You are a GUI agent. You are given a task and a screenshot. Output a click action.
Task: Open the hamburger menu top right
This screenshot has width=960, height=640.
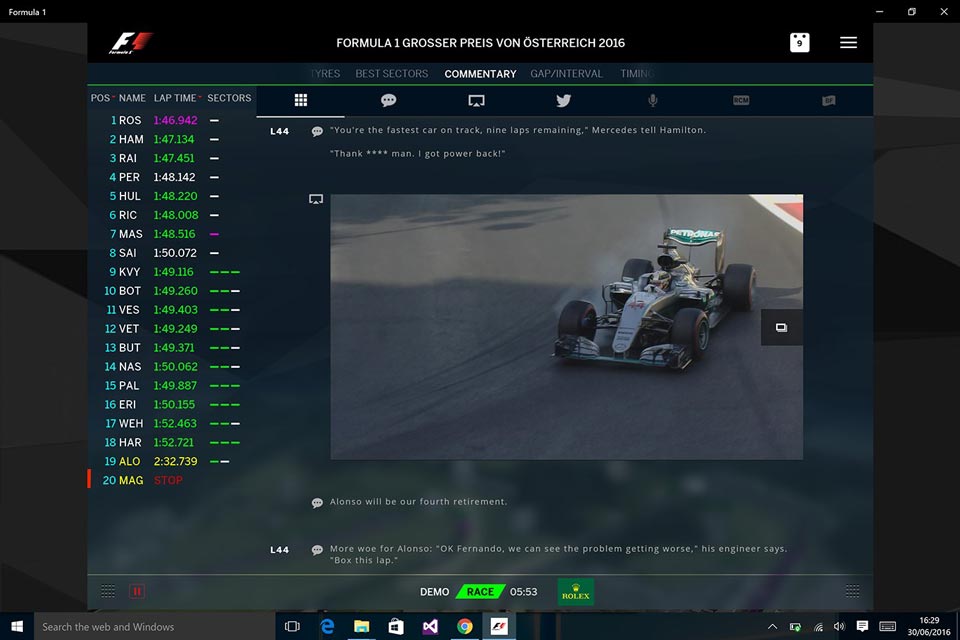click(x=848, y=42)
